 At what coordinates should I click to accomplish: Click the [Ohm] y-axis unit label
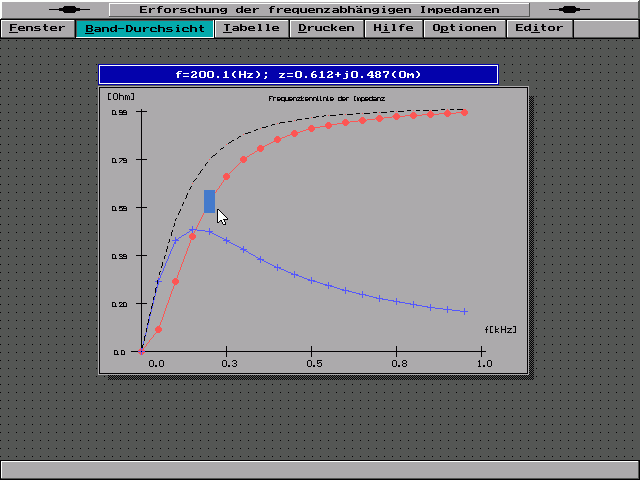pyautogui.click(x=121, y=97)
